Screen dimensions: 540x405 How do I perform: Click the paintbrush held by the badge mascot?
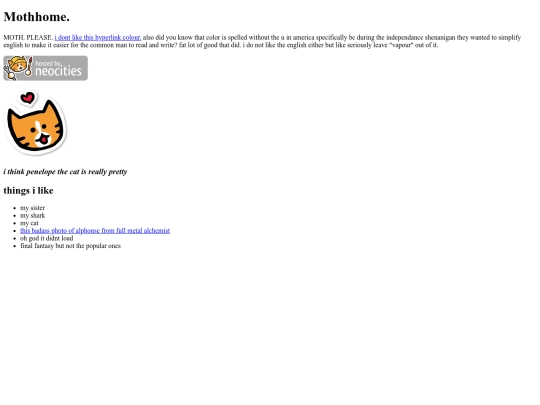(x=29, y=66)
